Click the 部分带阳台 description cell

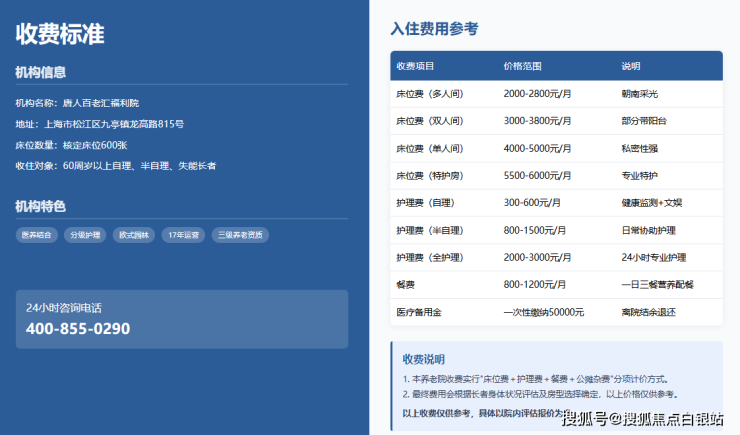644,121
